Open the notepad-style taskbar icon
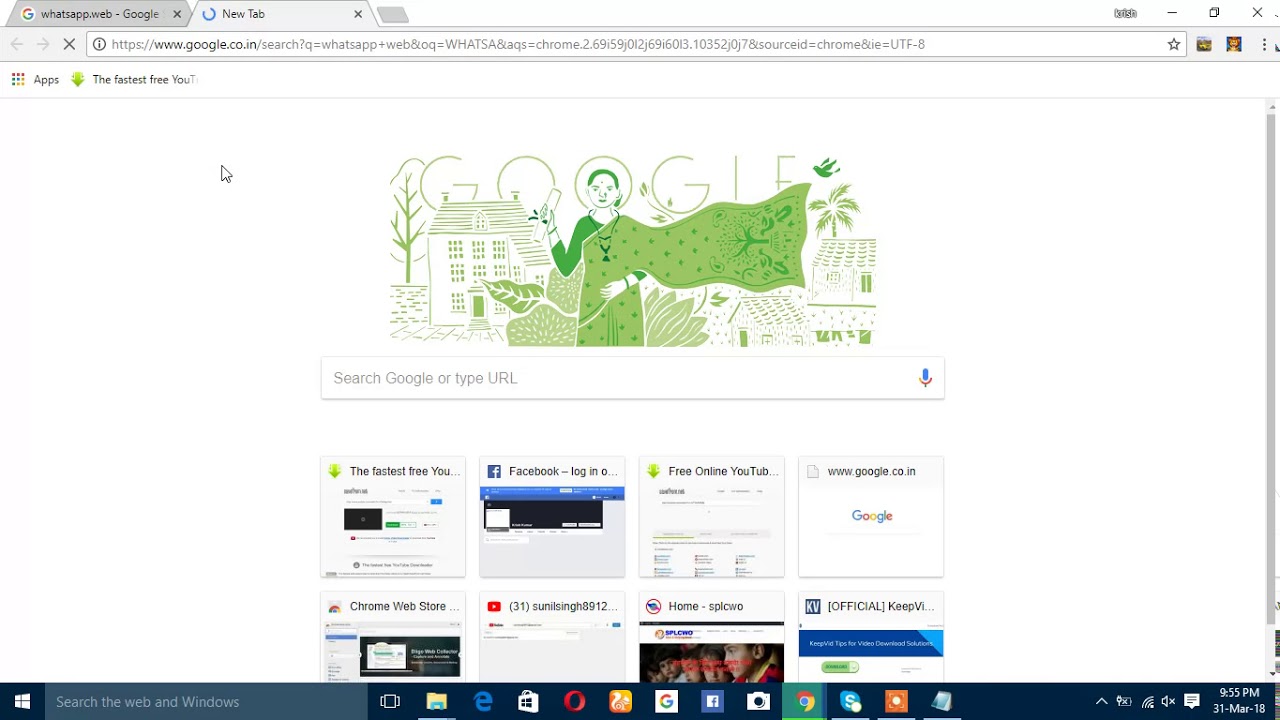The height and width of the screenshot is (720, 1280). coord(942,702)
